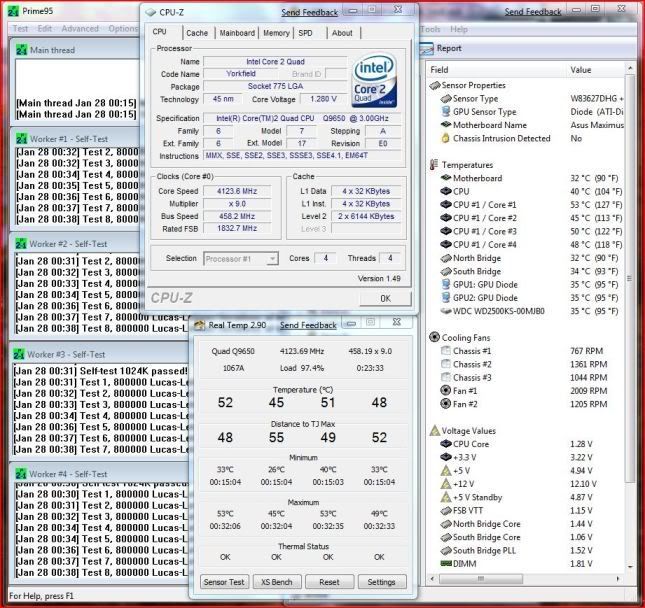Click the Chassis Intrusion Detected lock icon

pos(445,138)
